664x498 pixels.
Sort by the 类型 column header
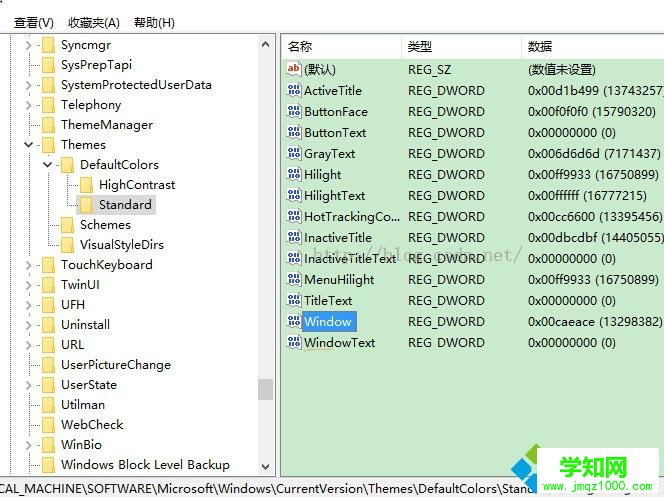point(461,47)
